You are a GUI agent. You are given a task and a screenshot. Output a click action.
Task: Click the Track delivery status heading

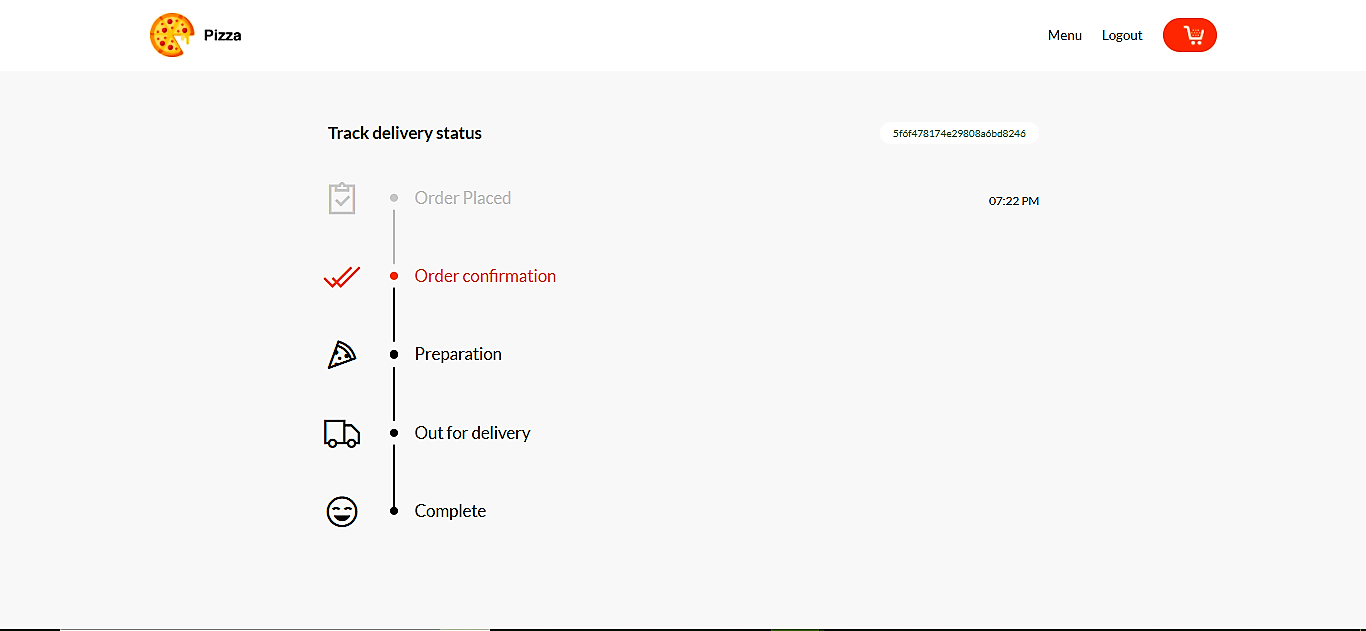[404, 132]
